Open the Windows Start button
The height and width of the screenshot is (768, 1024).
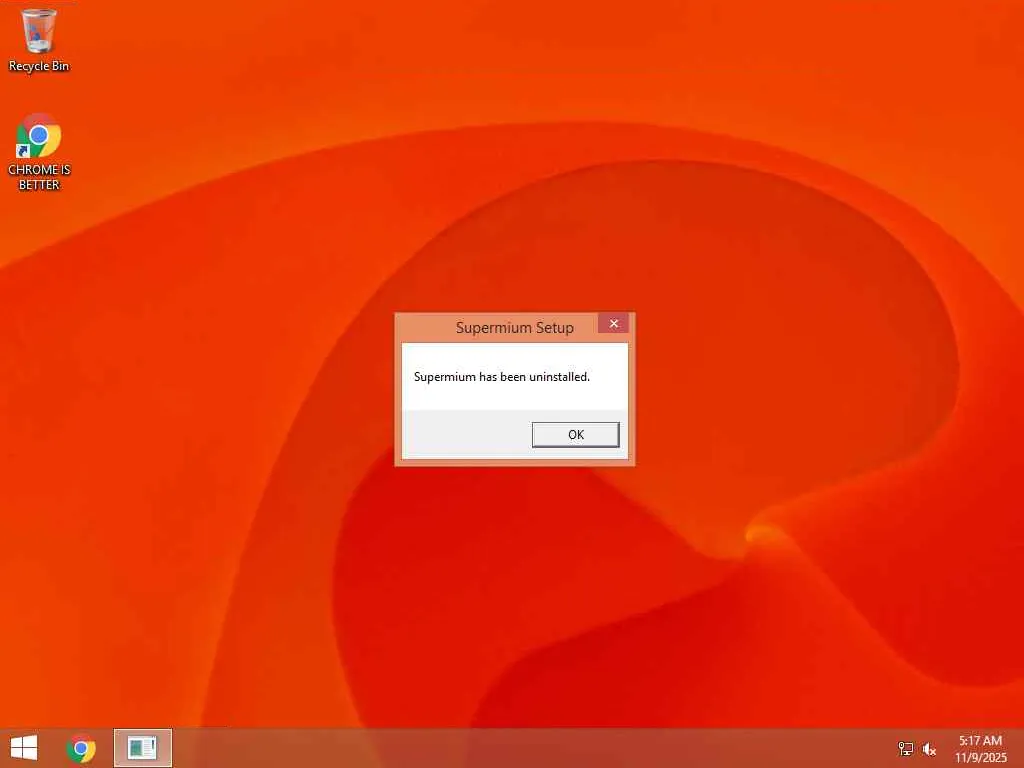click(x=24, y=748)
